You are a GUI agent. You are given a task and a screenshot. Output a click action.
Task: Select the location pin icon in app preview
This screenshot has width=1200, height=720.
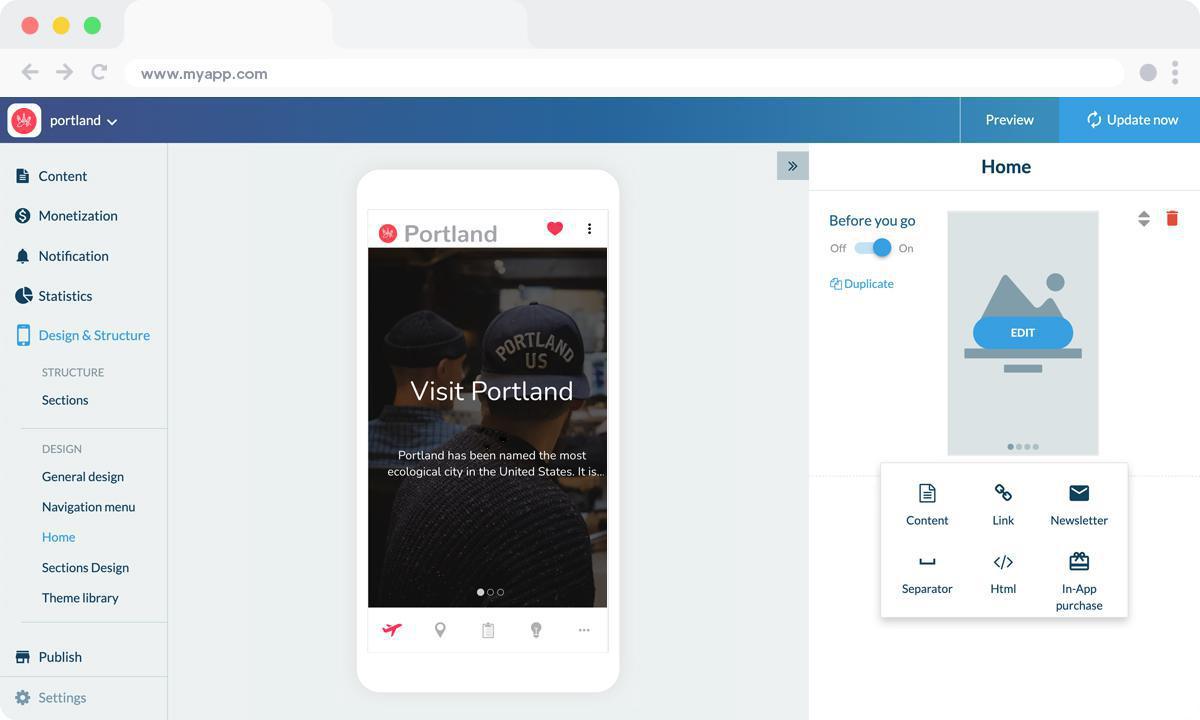click(x=440, y=630)
